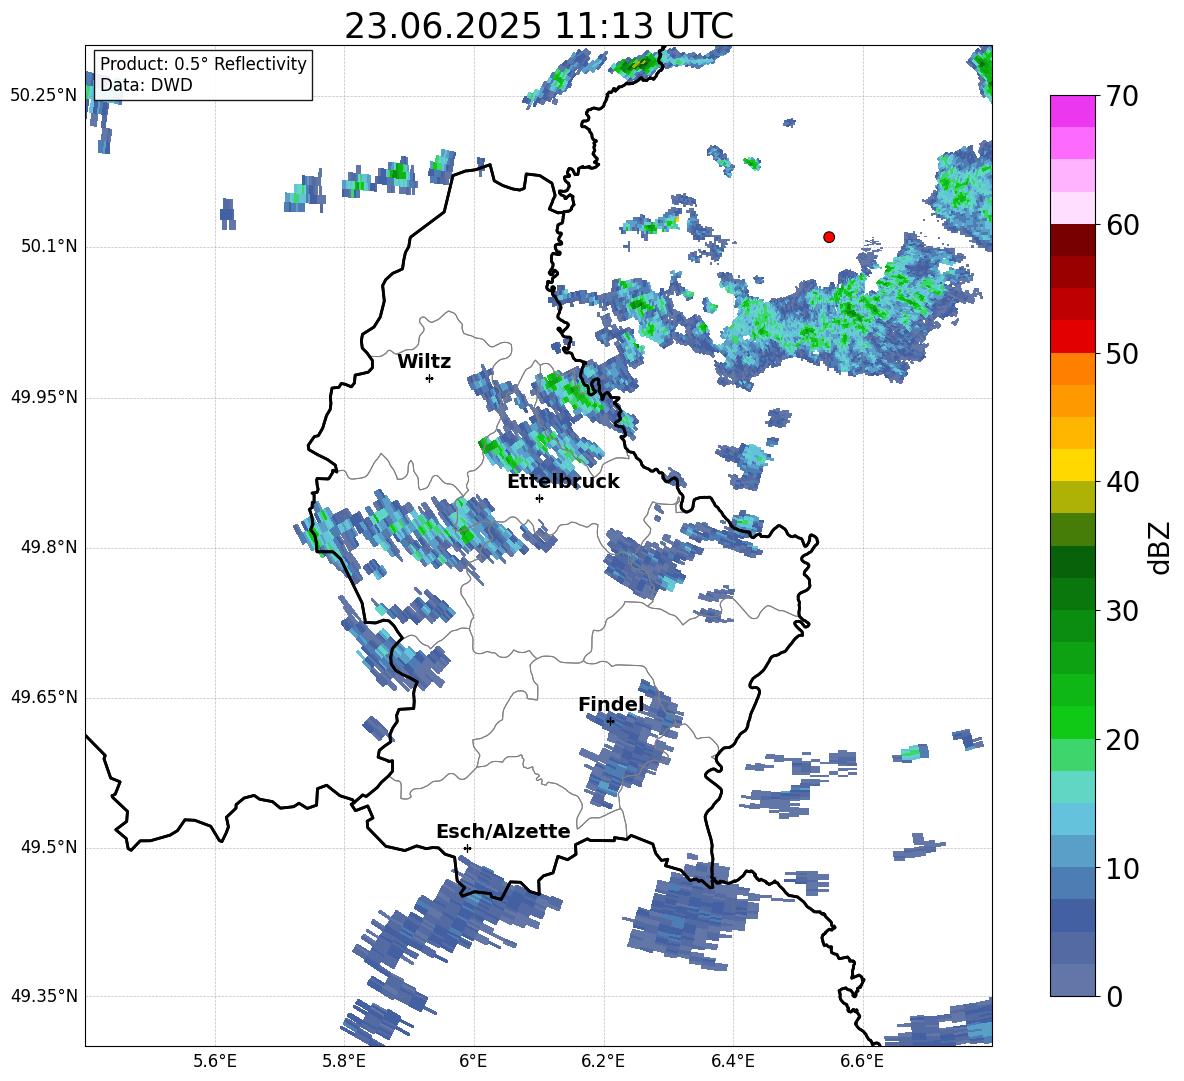Click the 49.95°N latitude label
The image size is (1184, 1081).
[45, 397]
